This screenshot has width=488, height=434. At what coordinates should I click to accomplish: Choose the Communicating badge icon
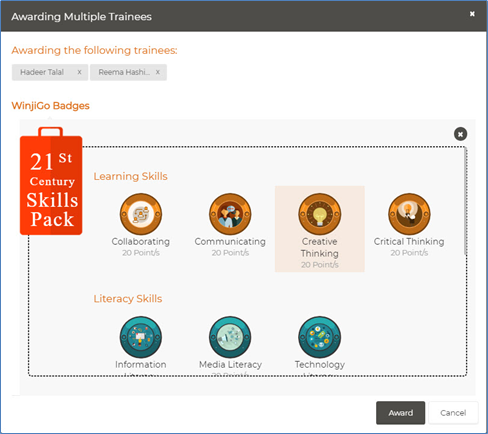pyautogui.click(x=230, y=214)
